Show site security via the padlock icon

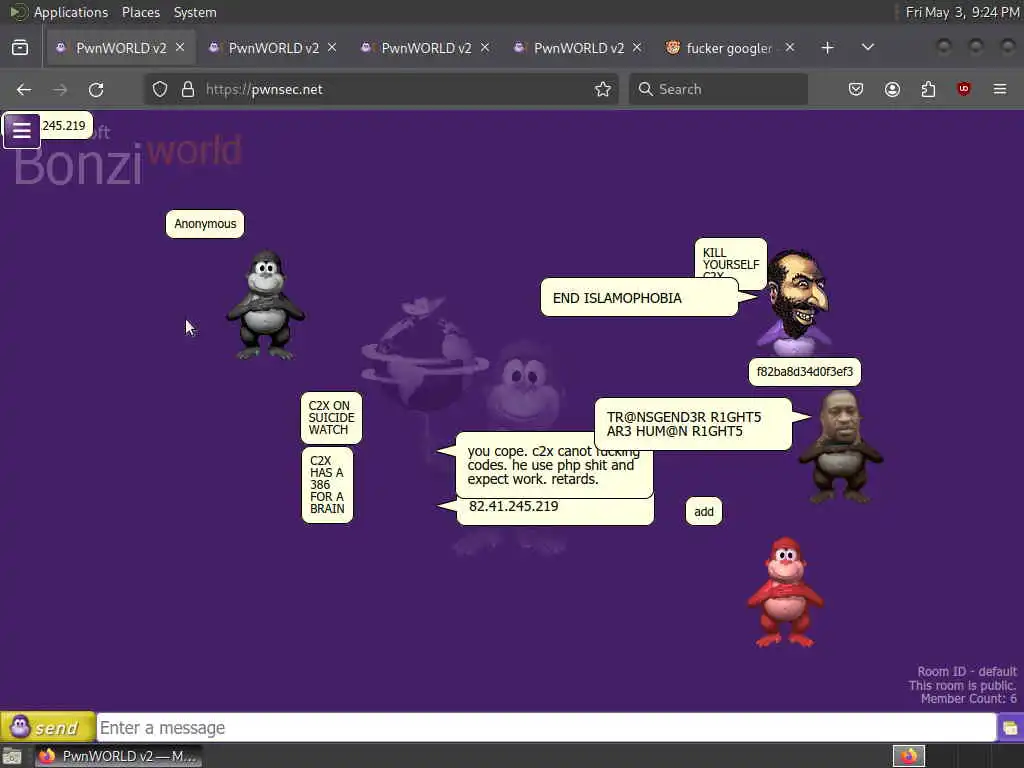click(x=188, y=89)
